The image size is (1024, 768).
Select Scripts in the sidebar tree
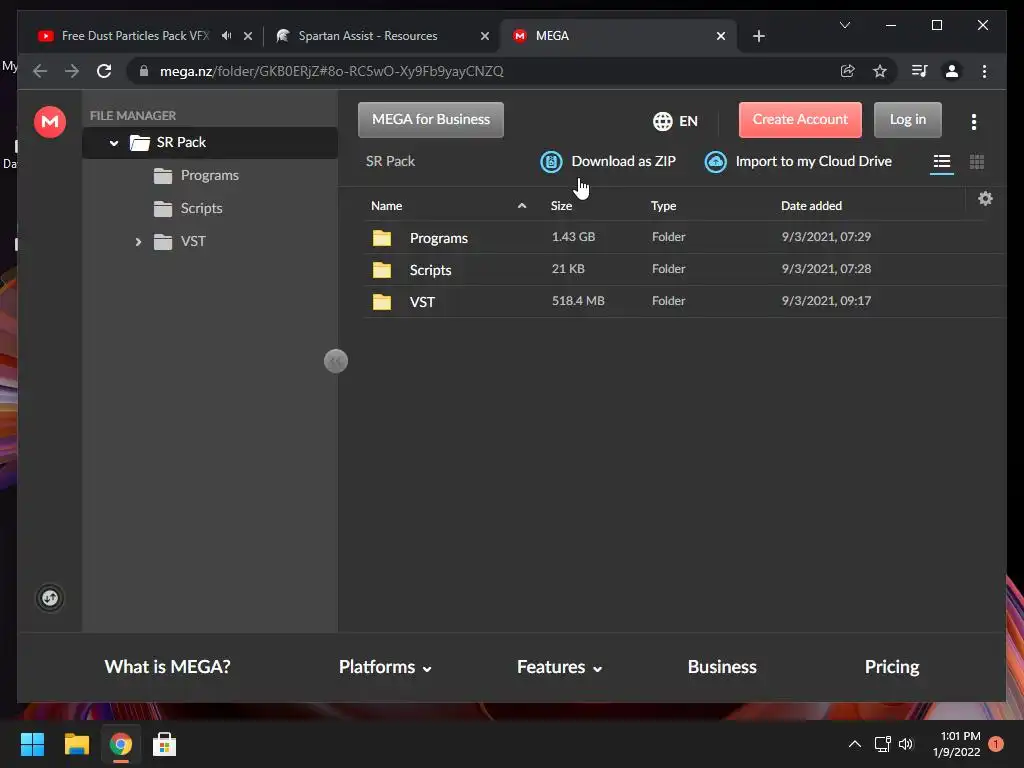[202, 208]
